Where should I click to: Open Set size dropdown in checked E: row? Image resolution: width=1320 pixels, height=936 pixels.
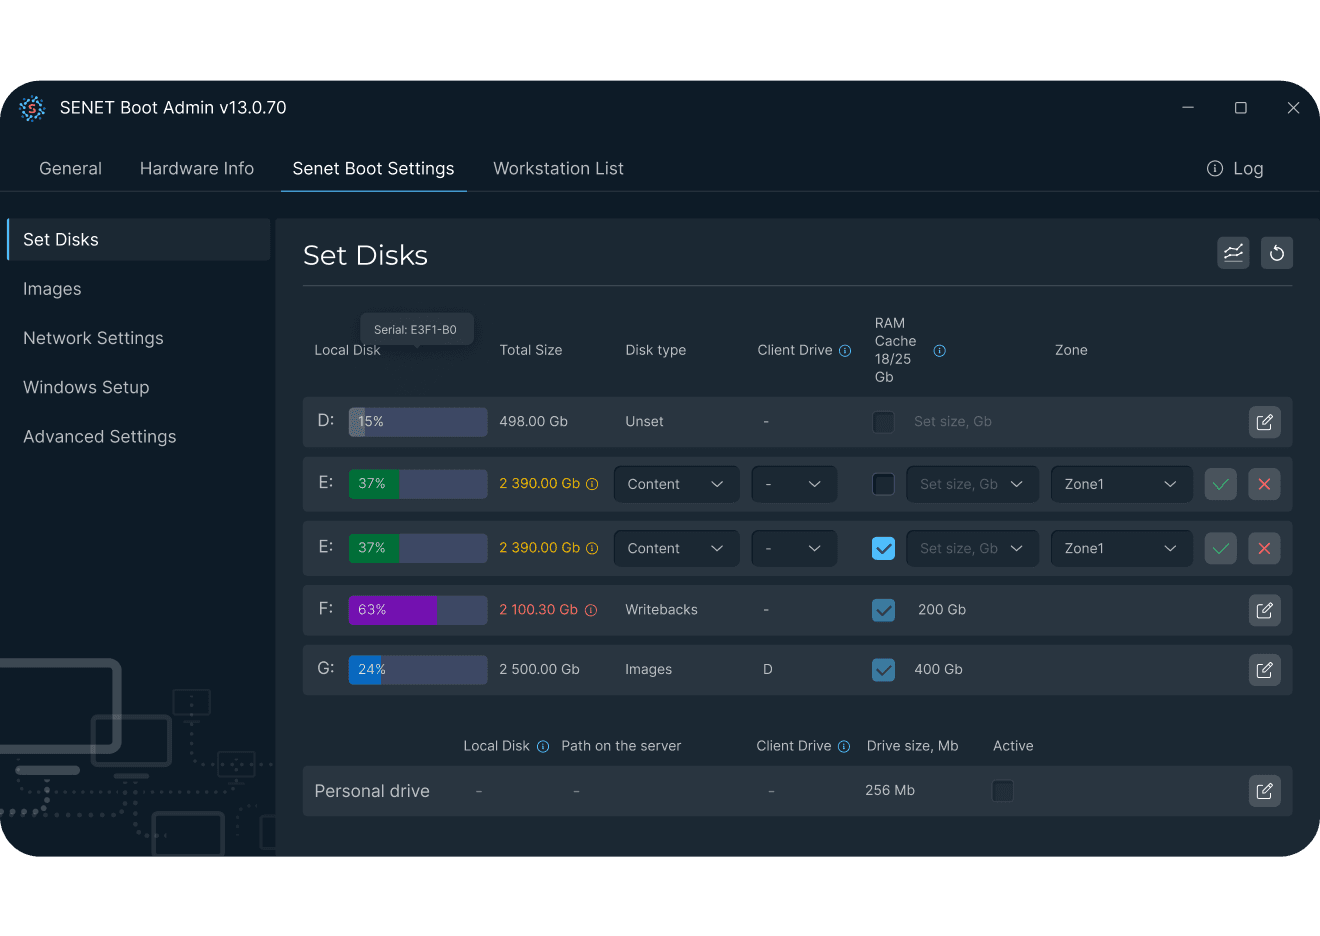point(972,548)
